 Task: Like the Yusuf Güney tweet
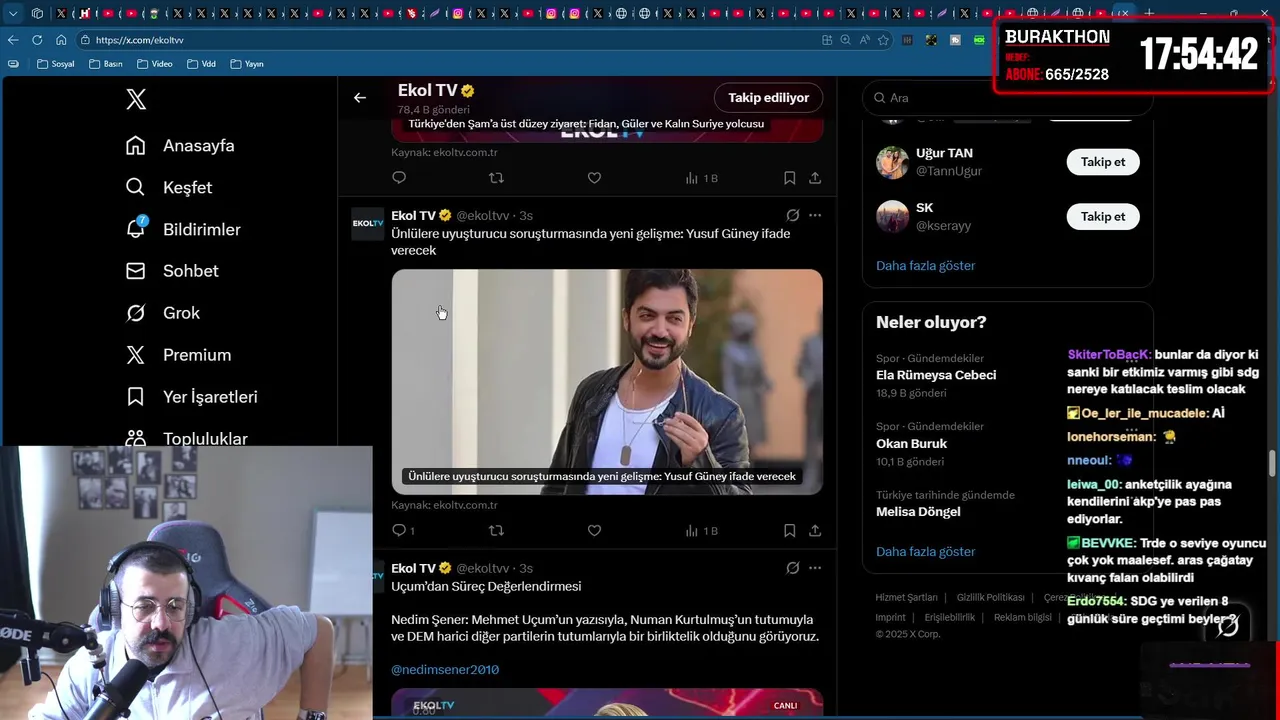pyautogui.click(x=594, y=530)
